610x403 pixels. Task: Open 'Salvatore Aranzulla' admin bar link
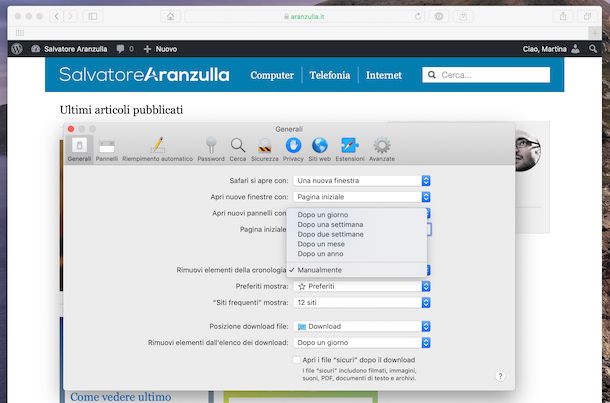click(x=69, y=49)
